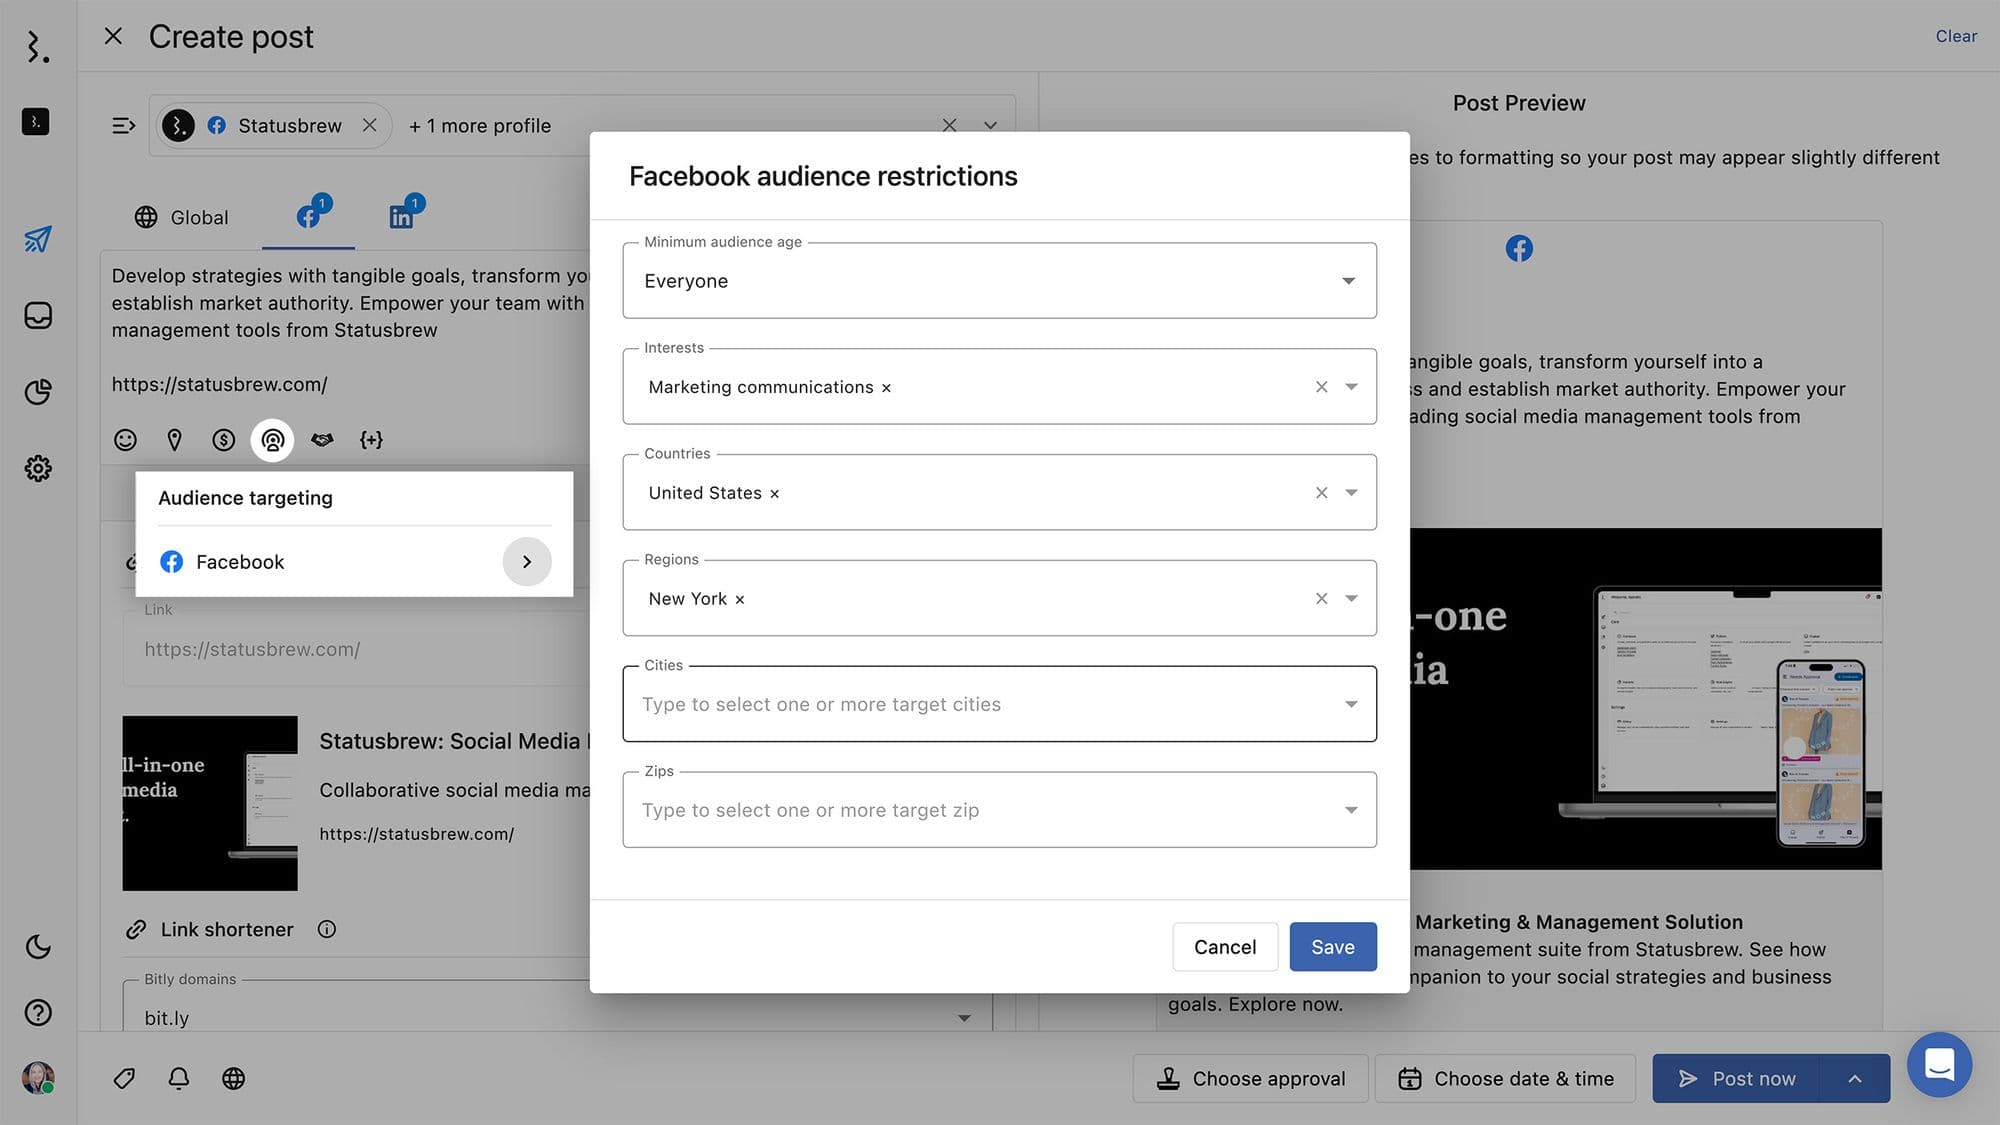Open the Engage inbox icon in sidebar
2000x1125 pixels.
[38, 316]
